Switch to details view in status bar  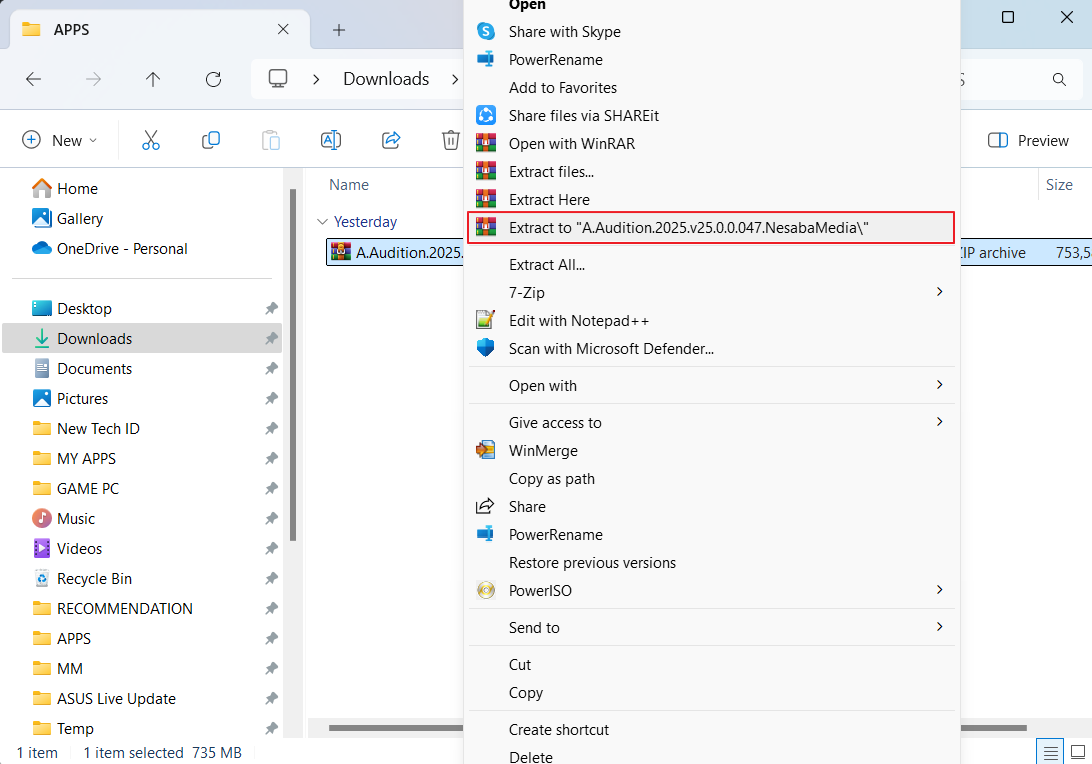pos(1051,752)
